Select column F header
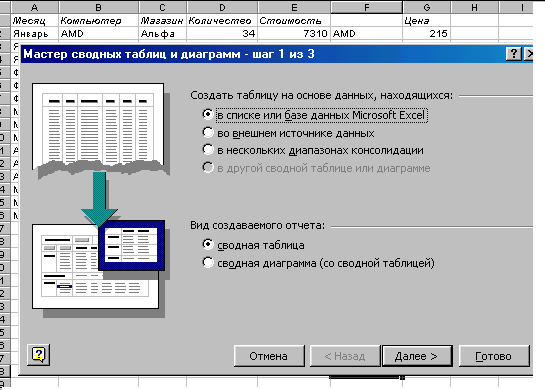The image size is (545, 390). click(x=366, y=7)
